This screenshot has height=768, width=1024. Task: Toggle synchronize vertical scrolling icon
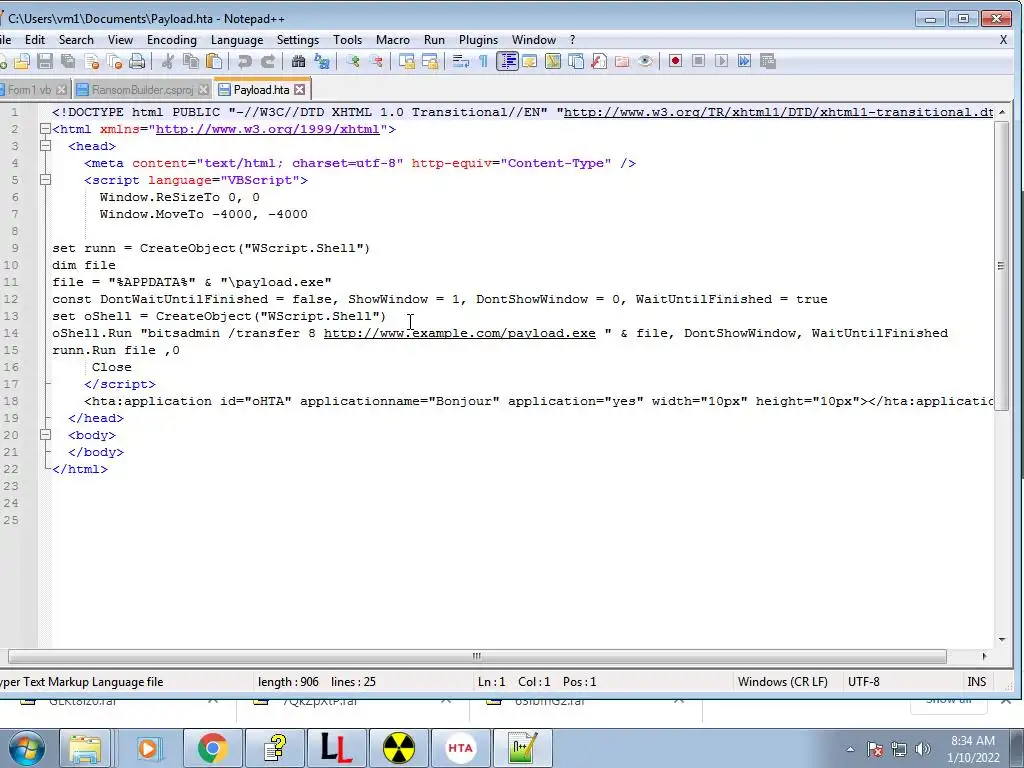point(407,61)
